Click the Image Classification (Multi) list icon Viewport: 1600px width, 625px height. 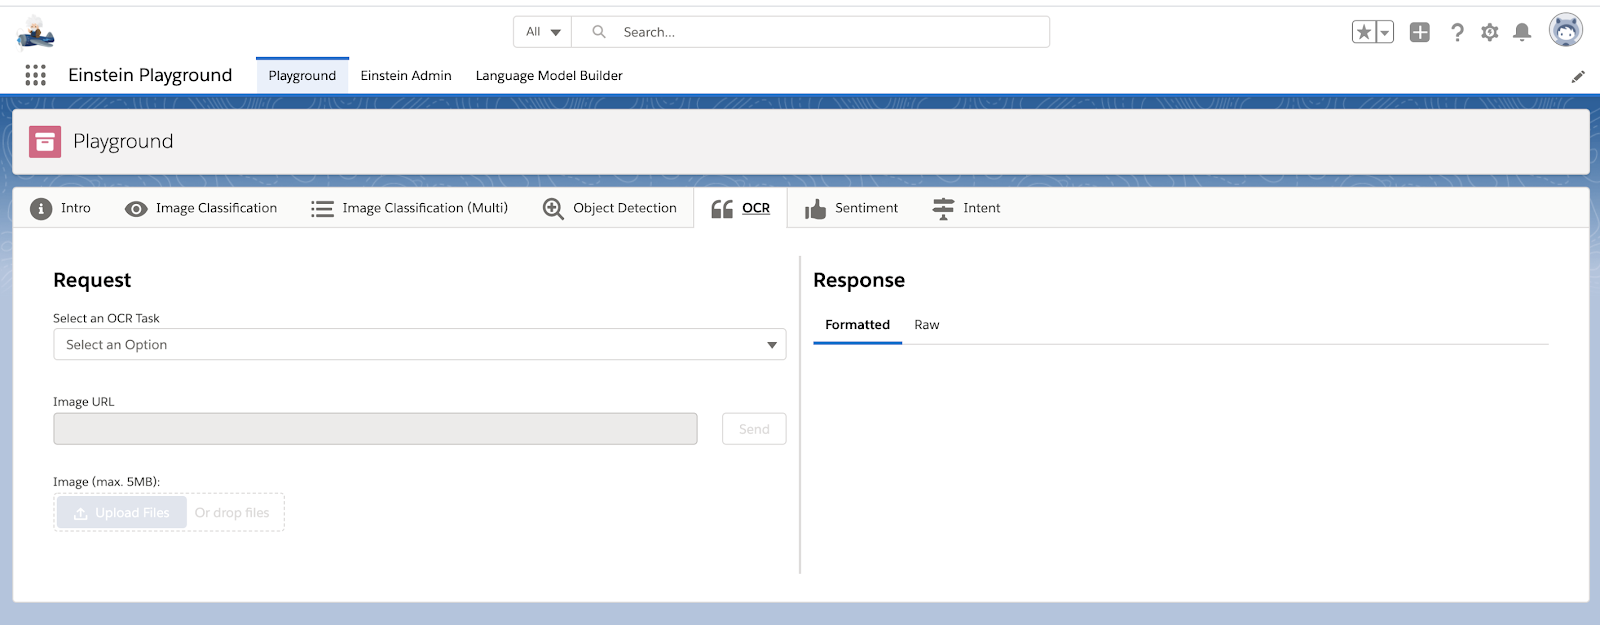pyautogui.click(x=322, y=209)
